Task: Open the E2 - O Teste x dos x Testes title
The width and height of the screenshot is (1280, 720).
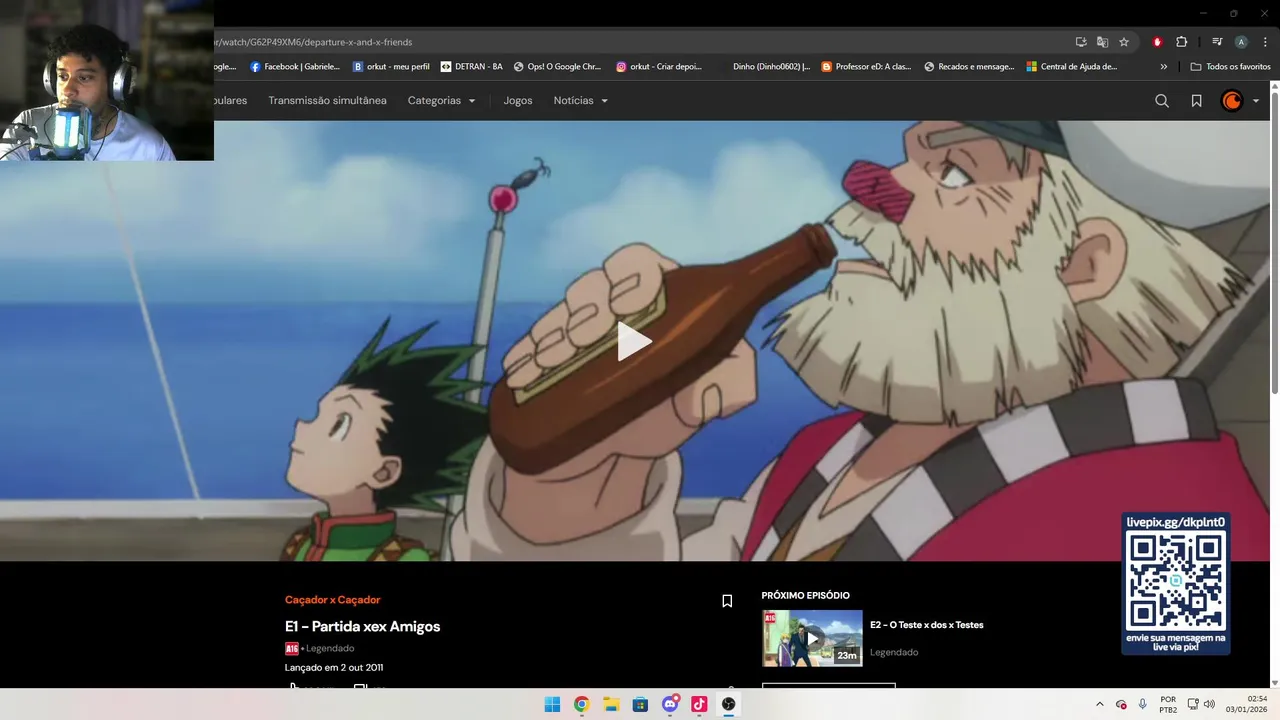Action: click(926, 625)
